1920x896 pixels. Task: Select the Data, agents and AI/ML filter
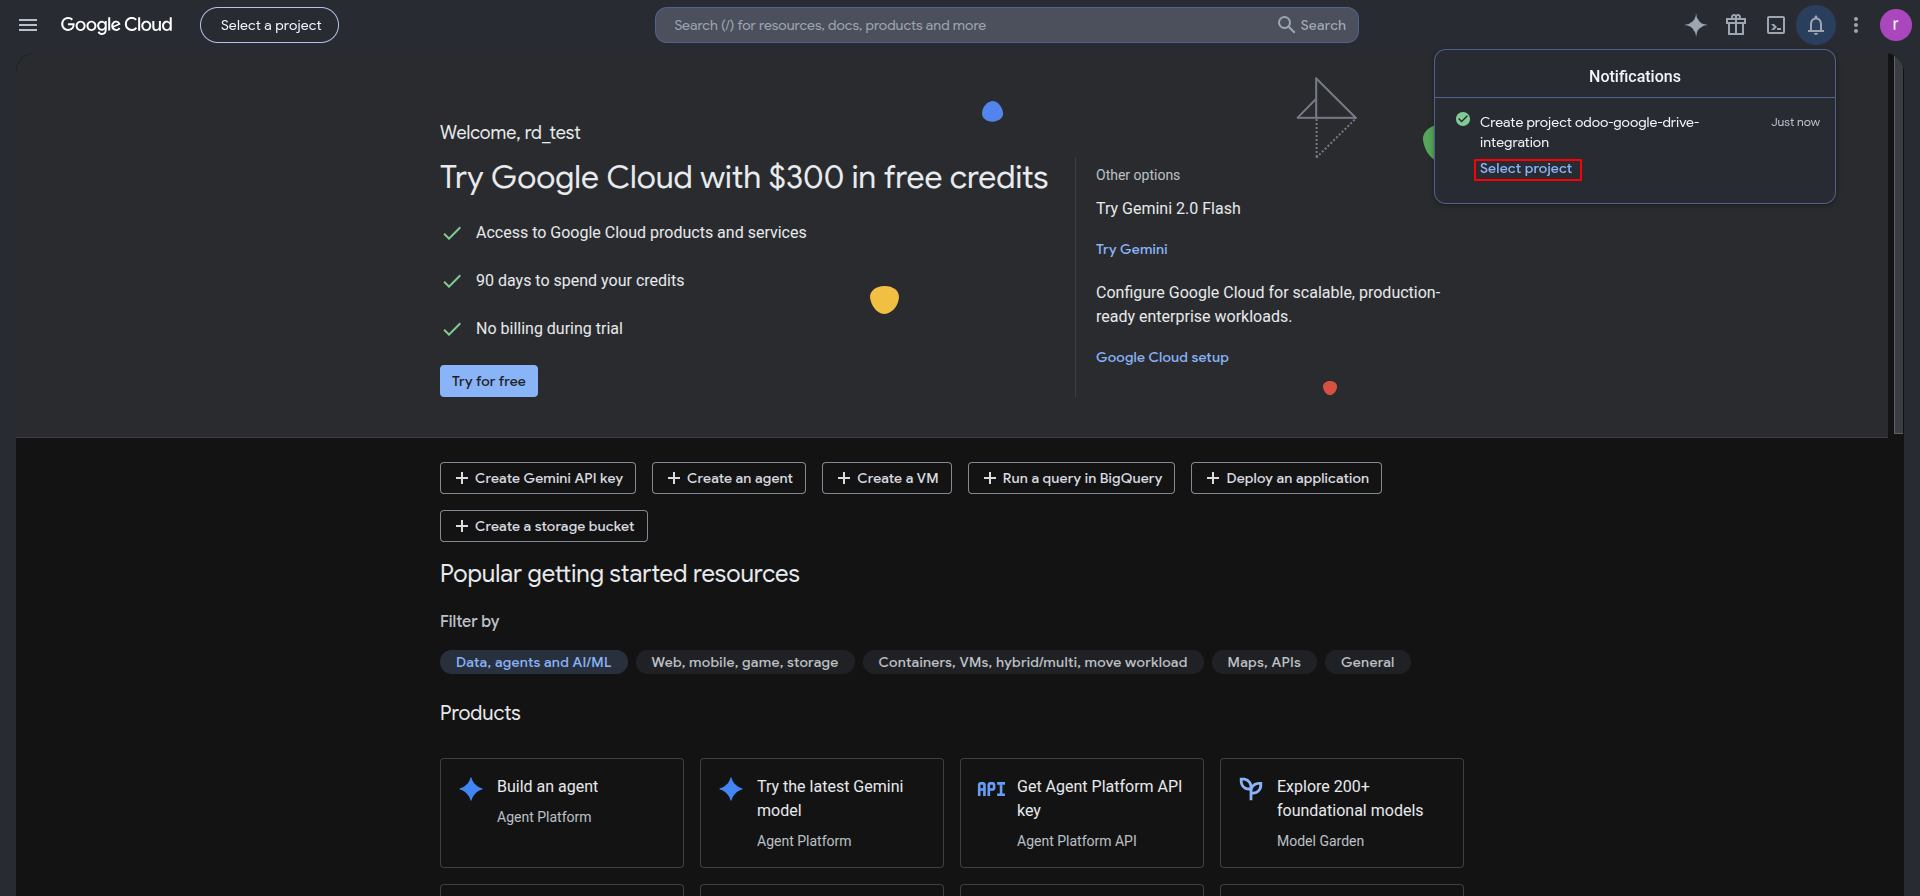click(534, 662)
